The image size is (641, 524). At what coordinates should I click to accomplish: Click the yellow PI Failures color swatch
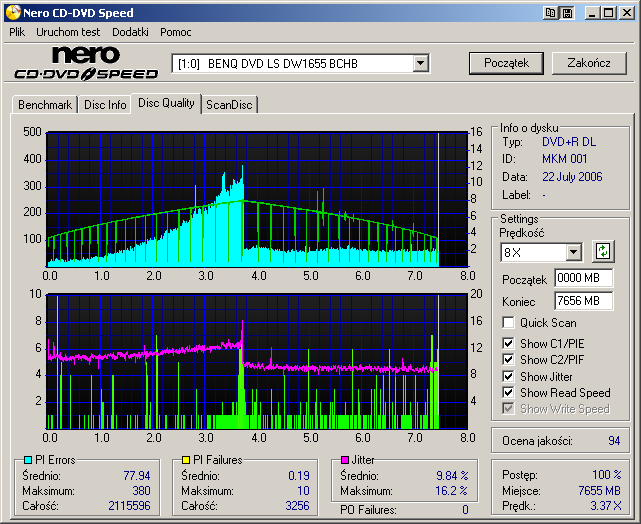click(x=186, y=460)
